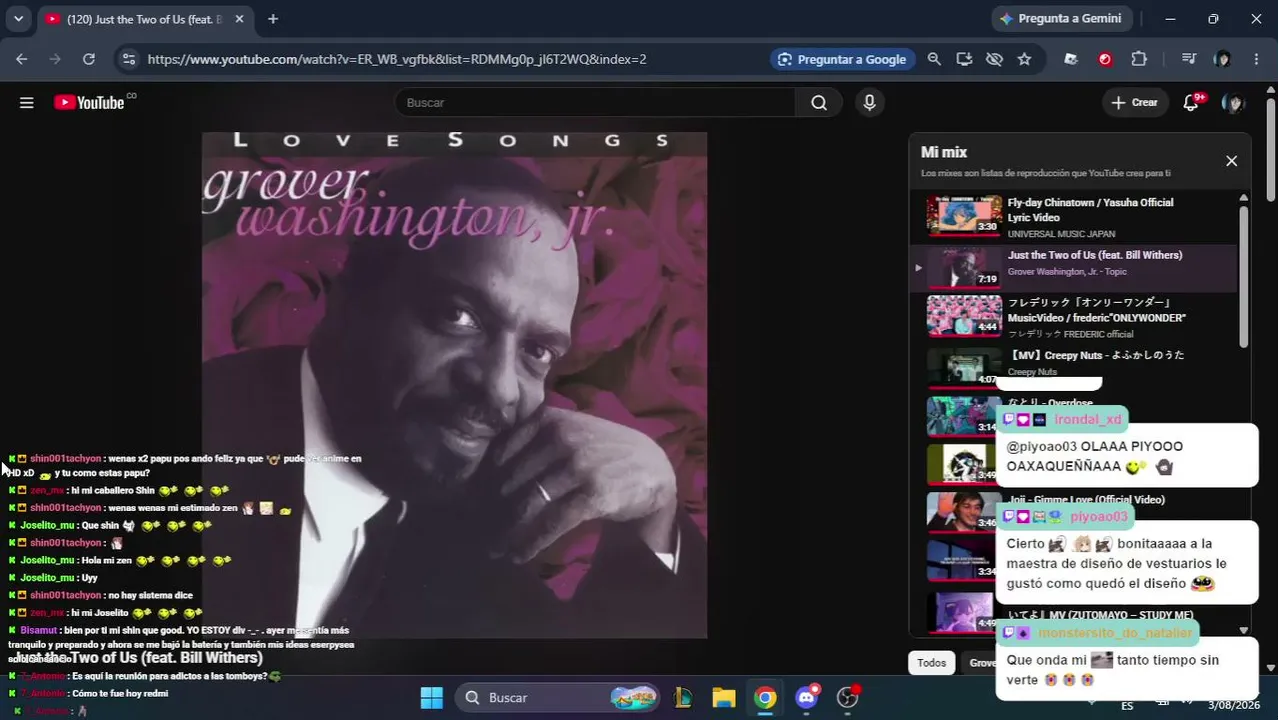This screenshot has height=720, width=1278.
Task: Open the YouTube notifications bell
Action: point(1191,102)
